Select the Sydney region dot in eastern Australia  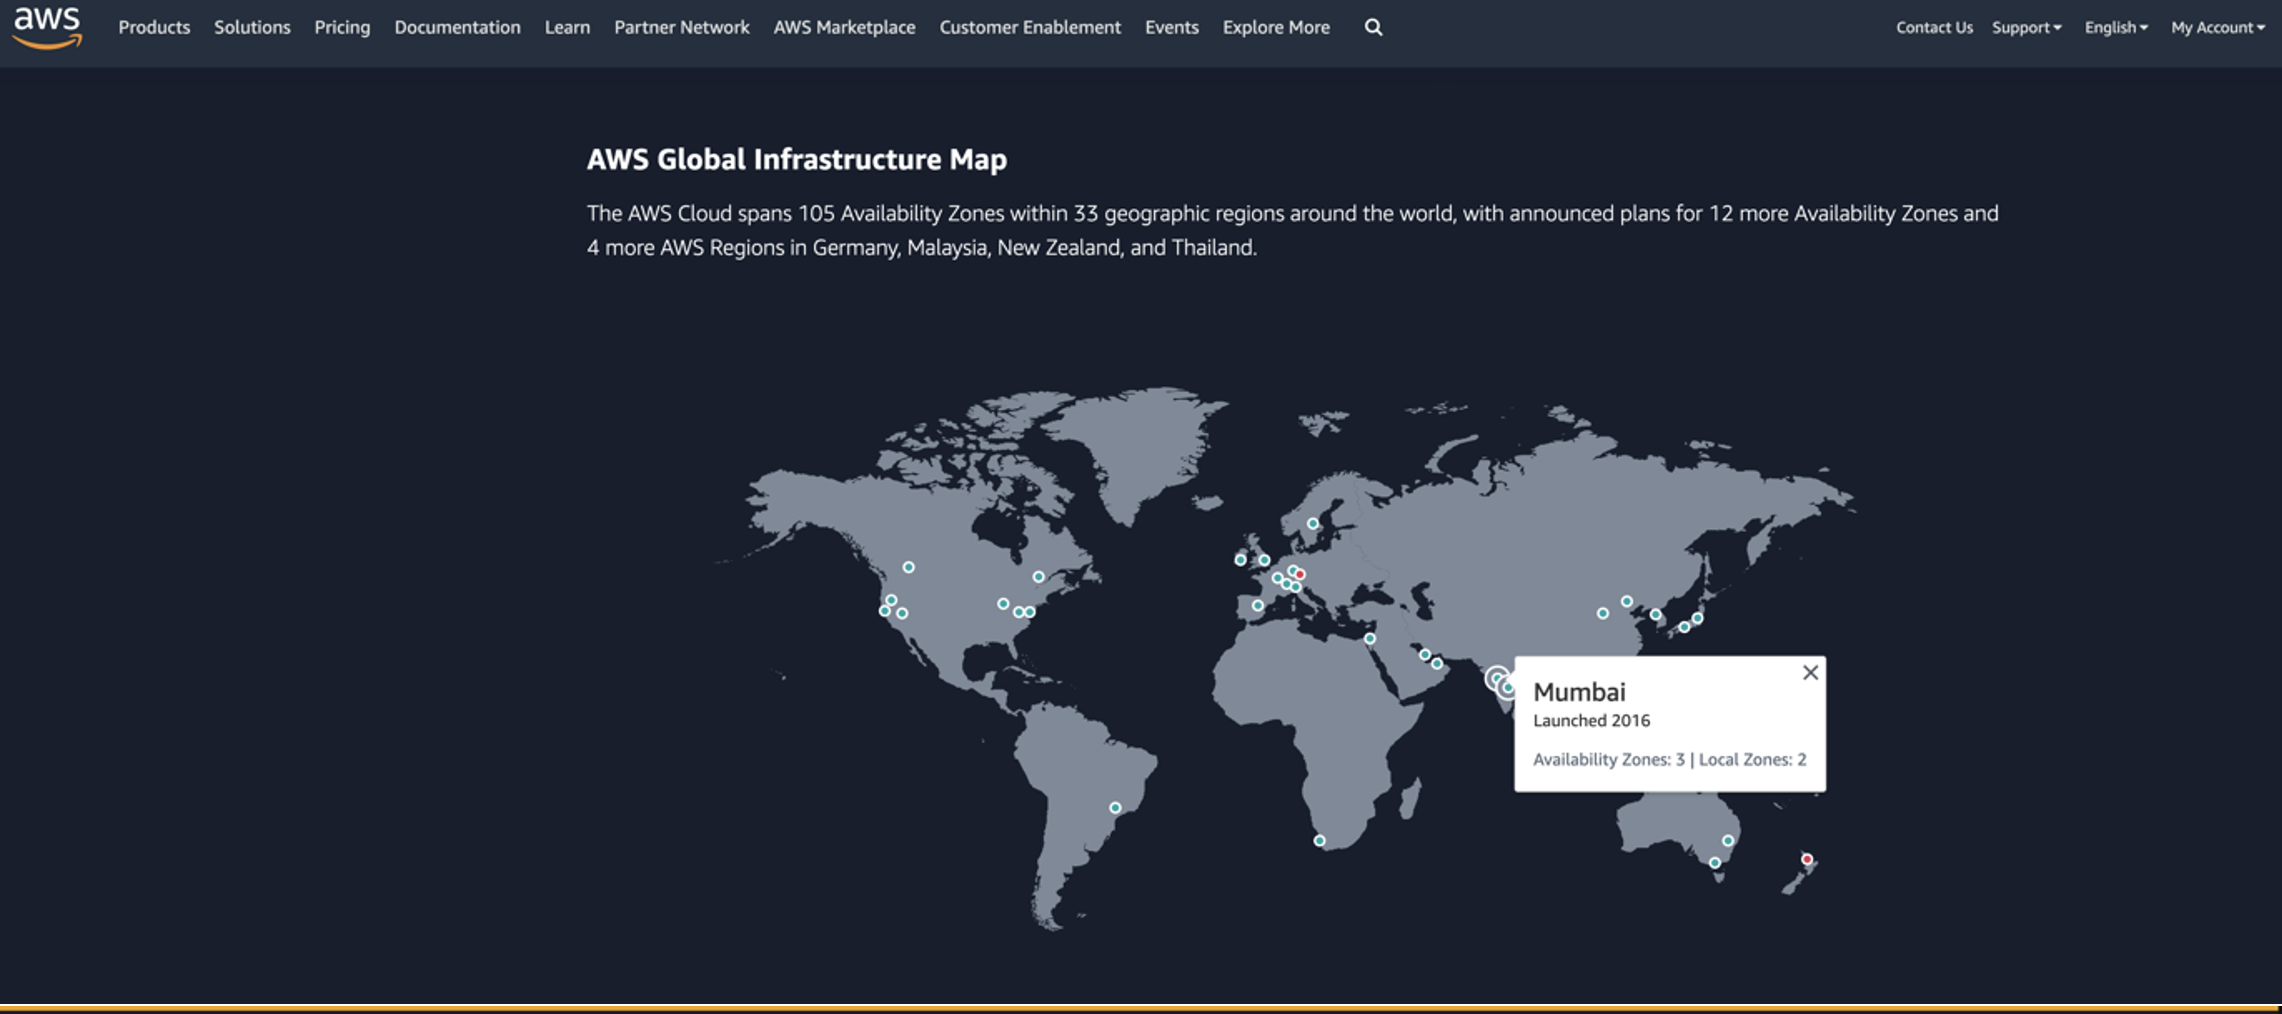coord(1728,841)
